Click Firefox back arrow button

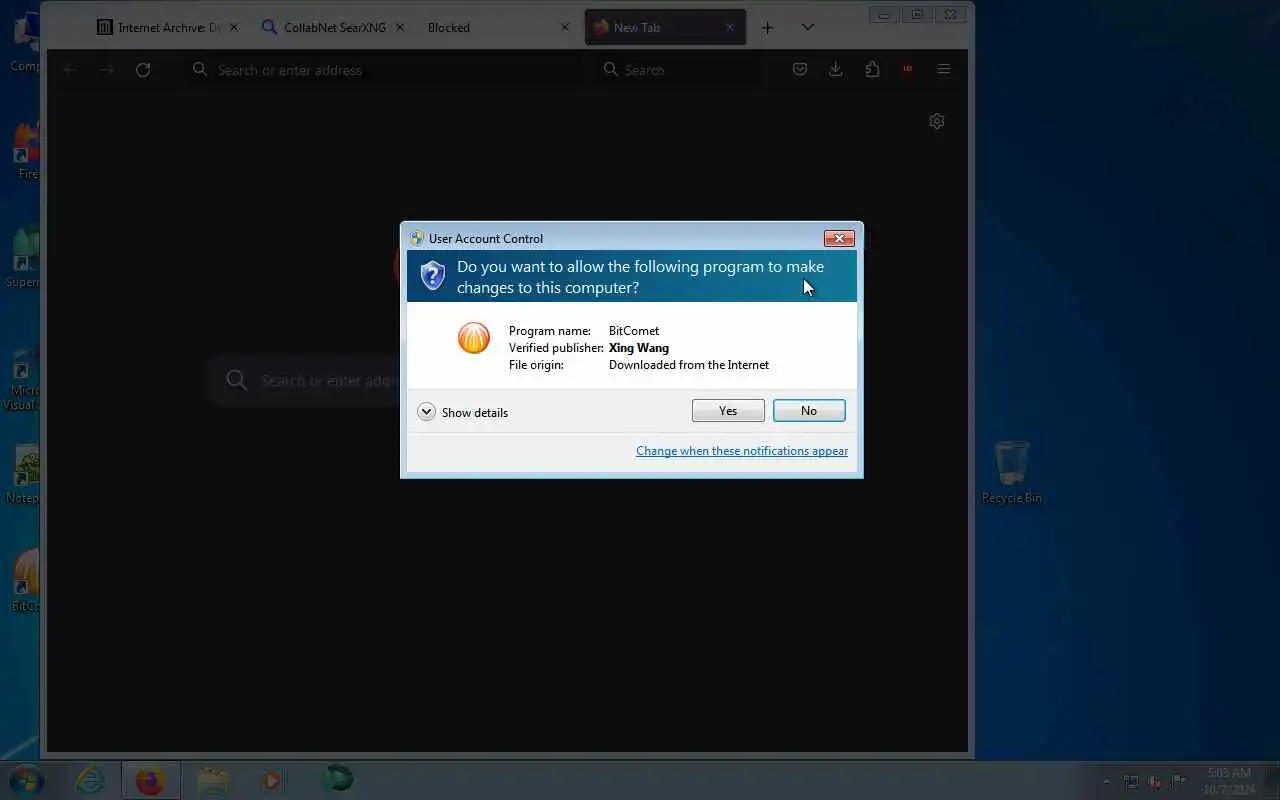pyautogui.click(x=70, y=70)
